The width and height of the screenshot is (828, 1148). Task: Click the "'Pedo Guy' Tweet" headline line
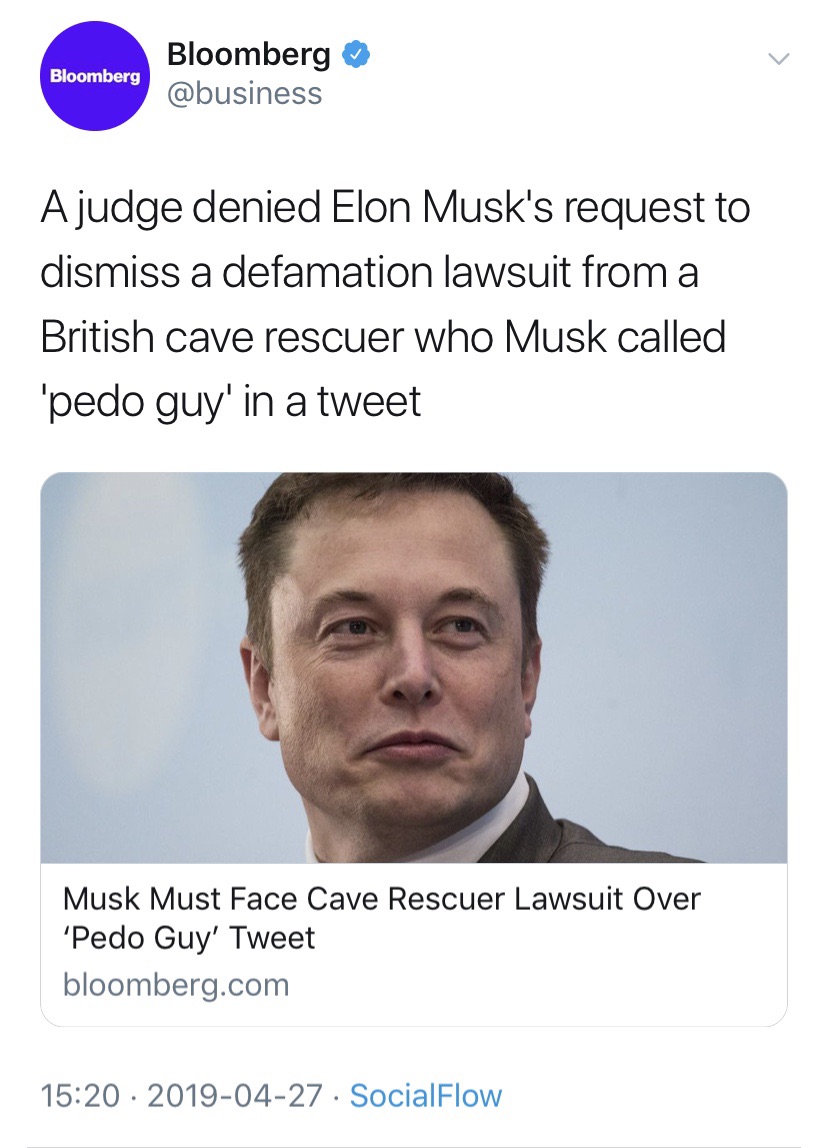189,938
